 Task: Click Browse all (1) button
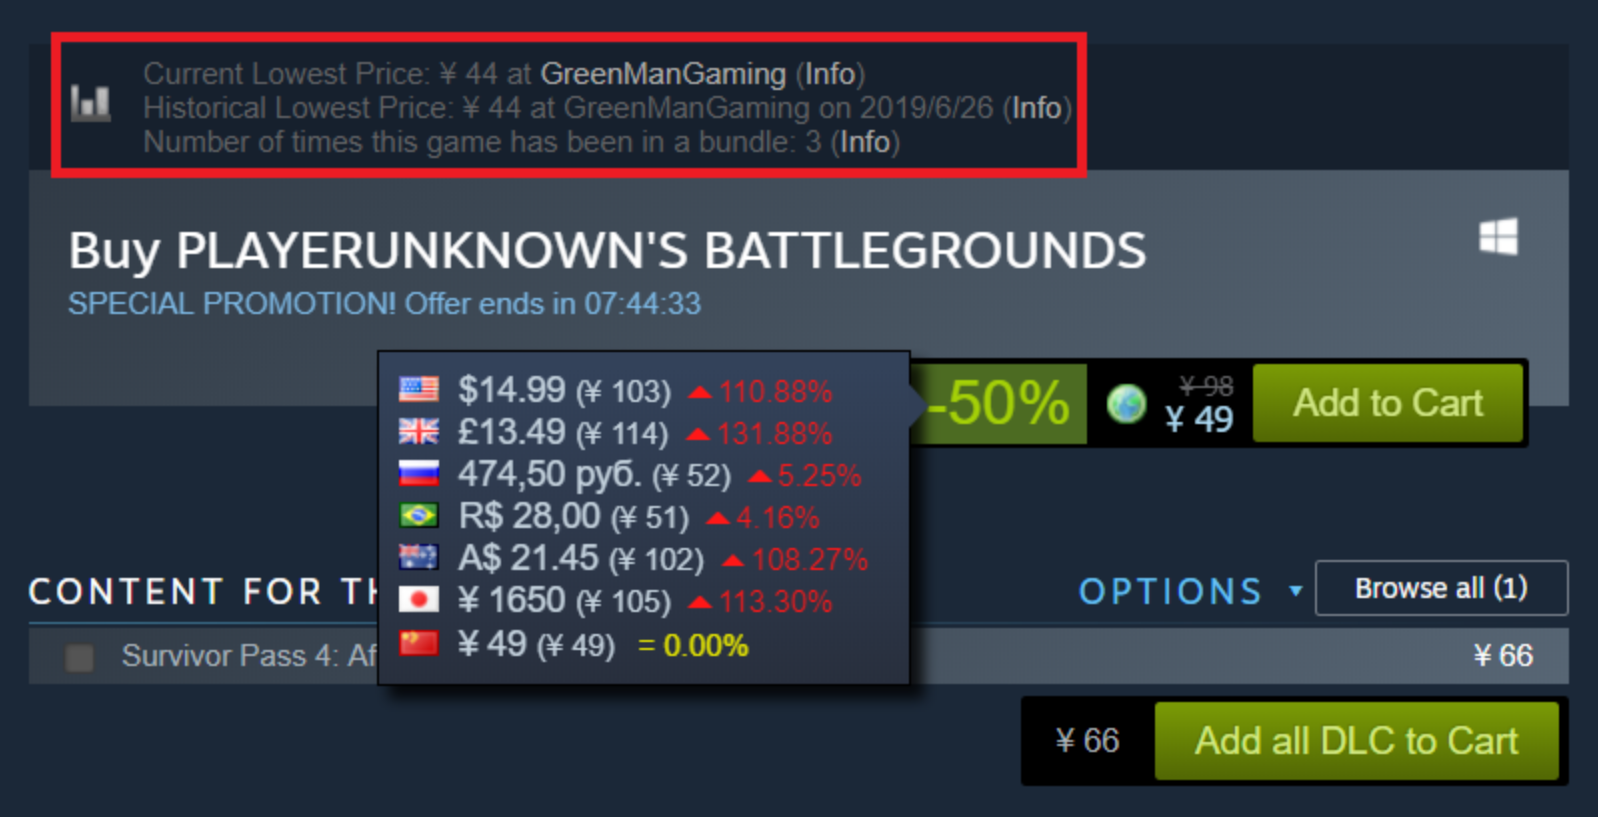tap(1441, 588)
